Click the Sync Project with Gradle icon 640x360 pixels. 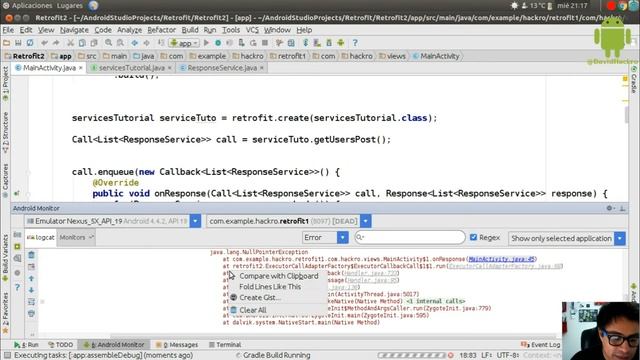pyautogui.click(x=305, y=43)
